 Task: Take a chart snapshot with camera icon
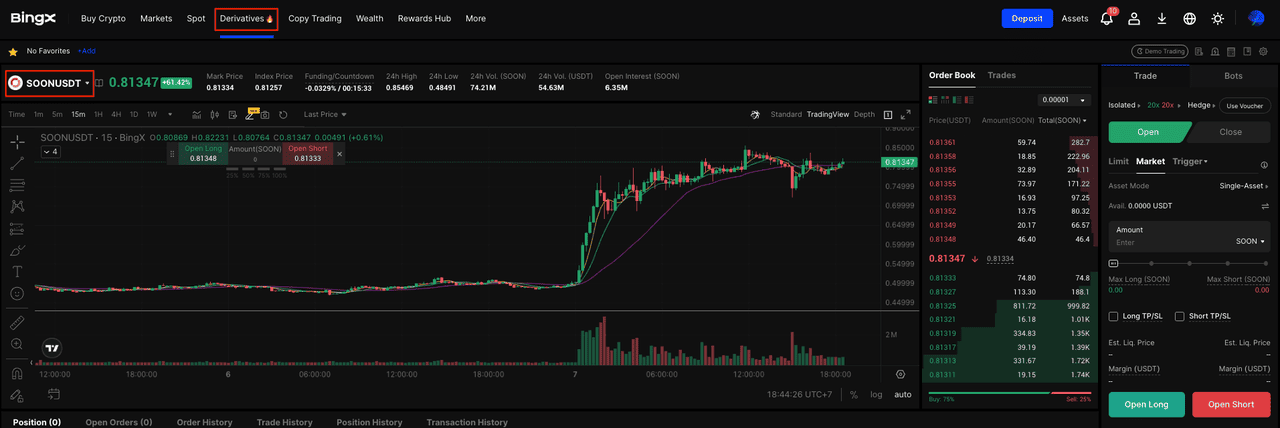pos(265,115)
